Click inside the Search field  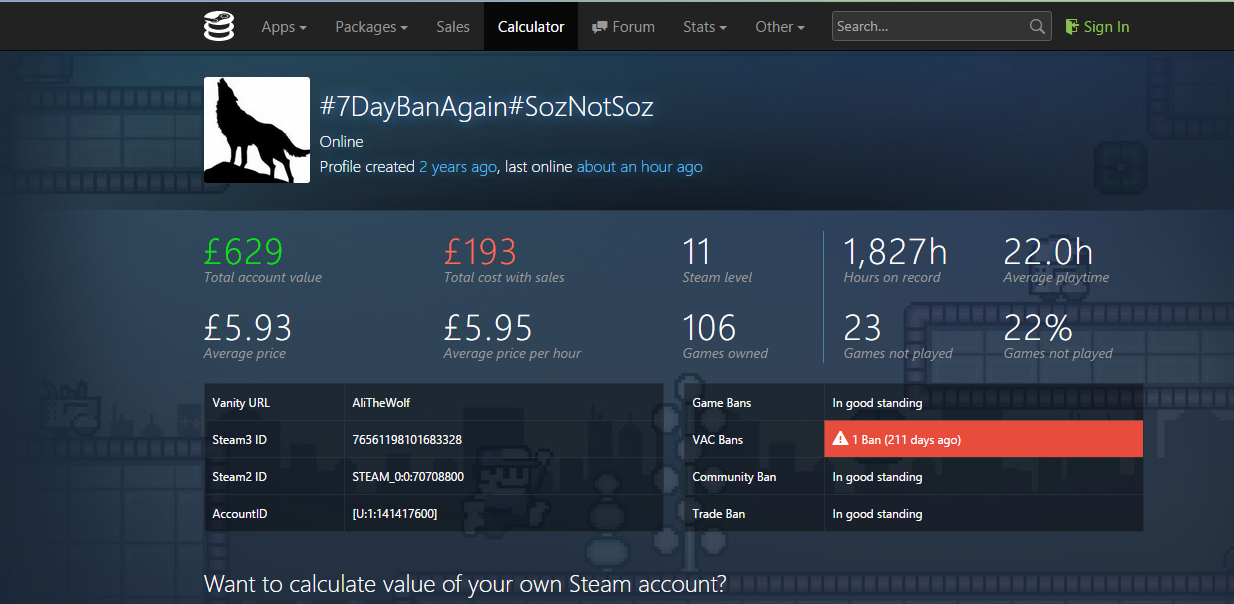(x=930, y=27)
